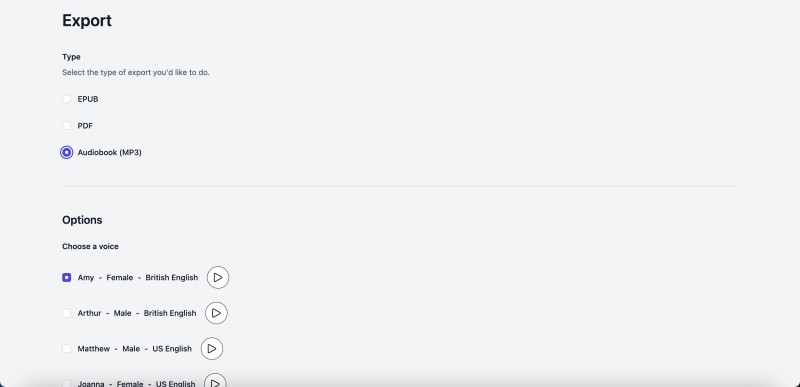Select the EPUB radio button circle

(x=66, y=99)
